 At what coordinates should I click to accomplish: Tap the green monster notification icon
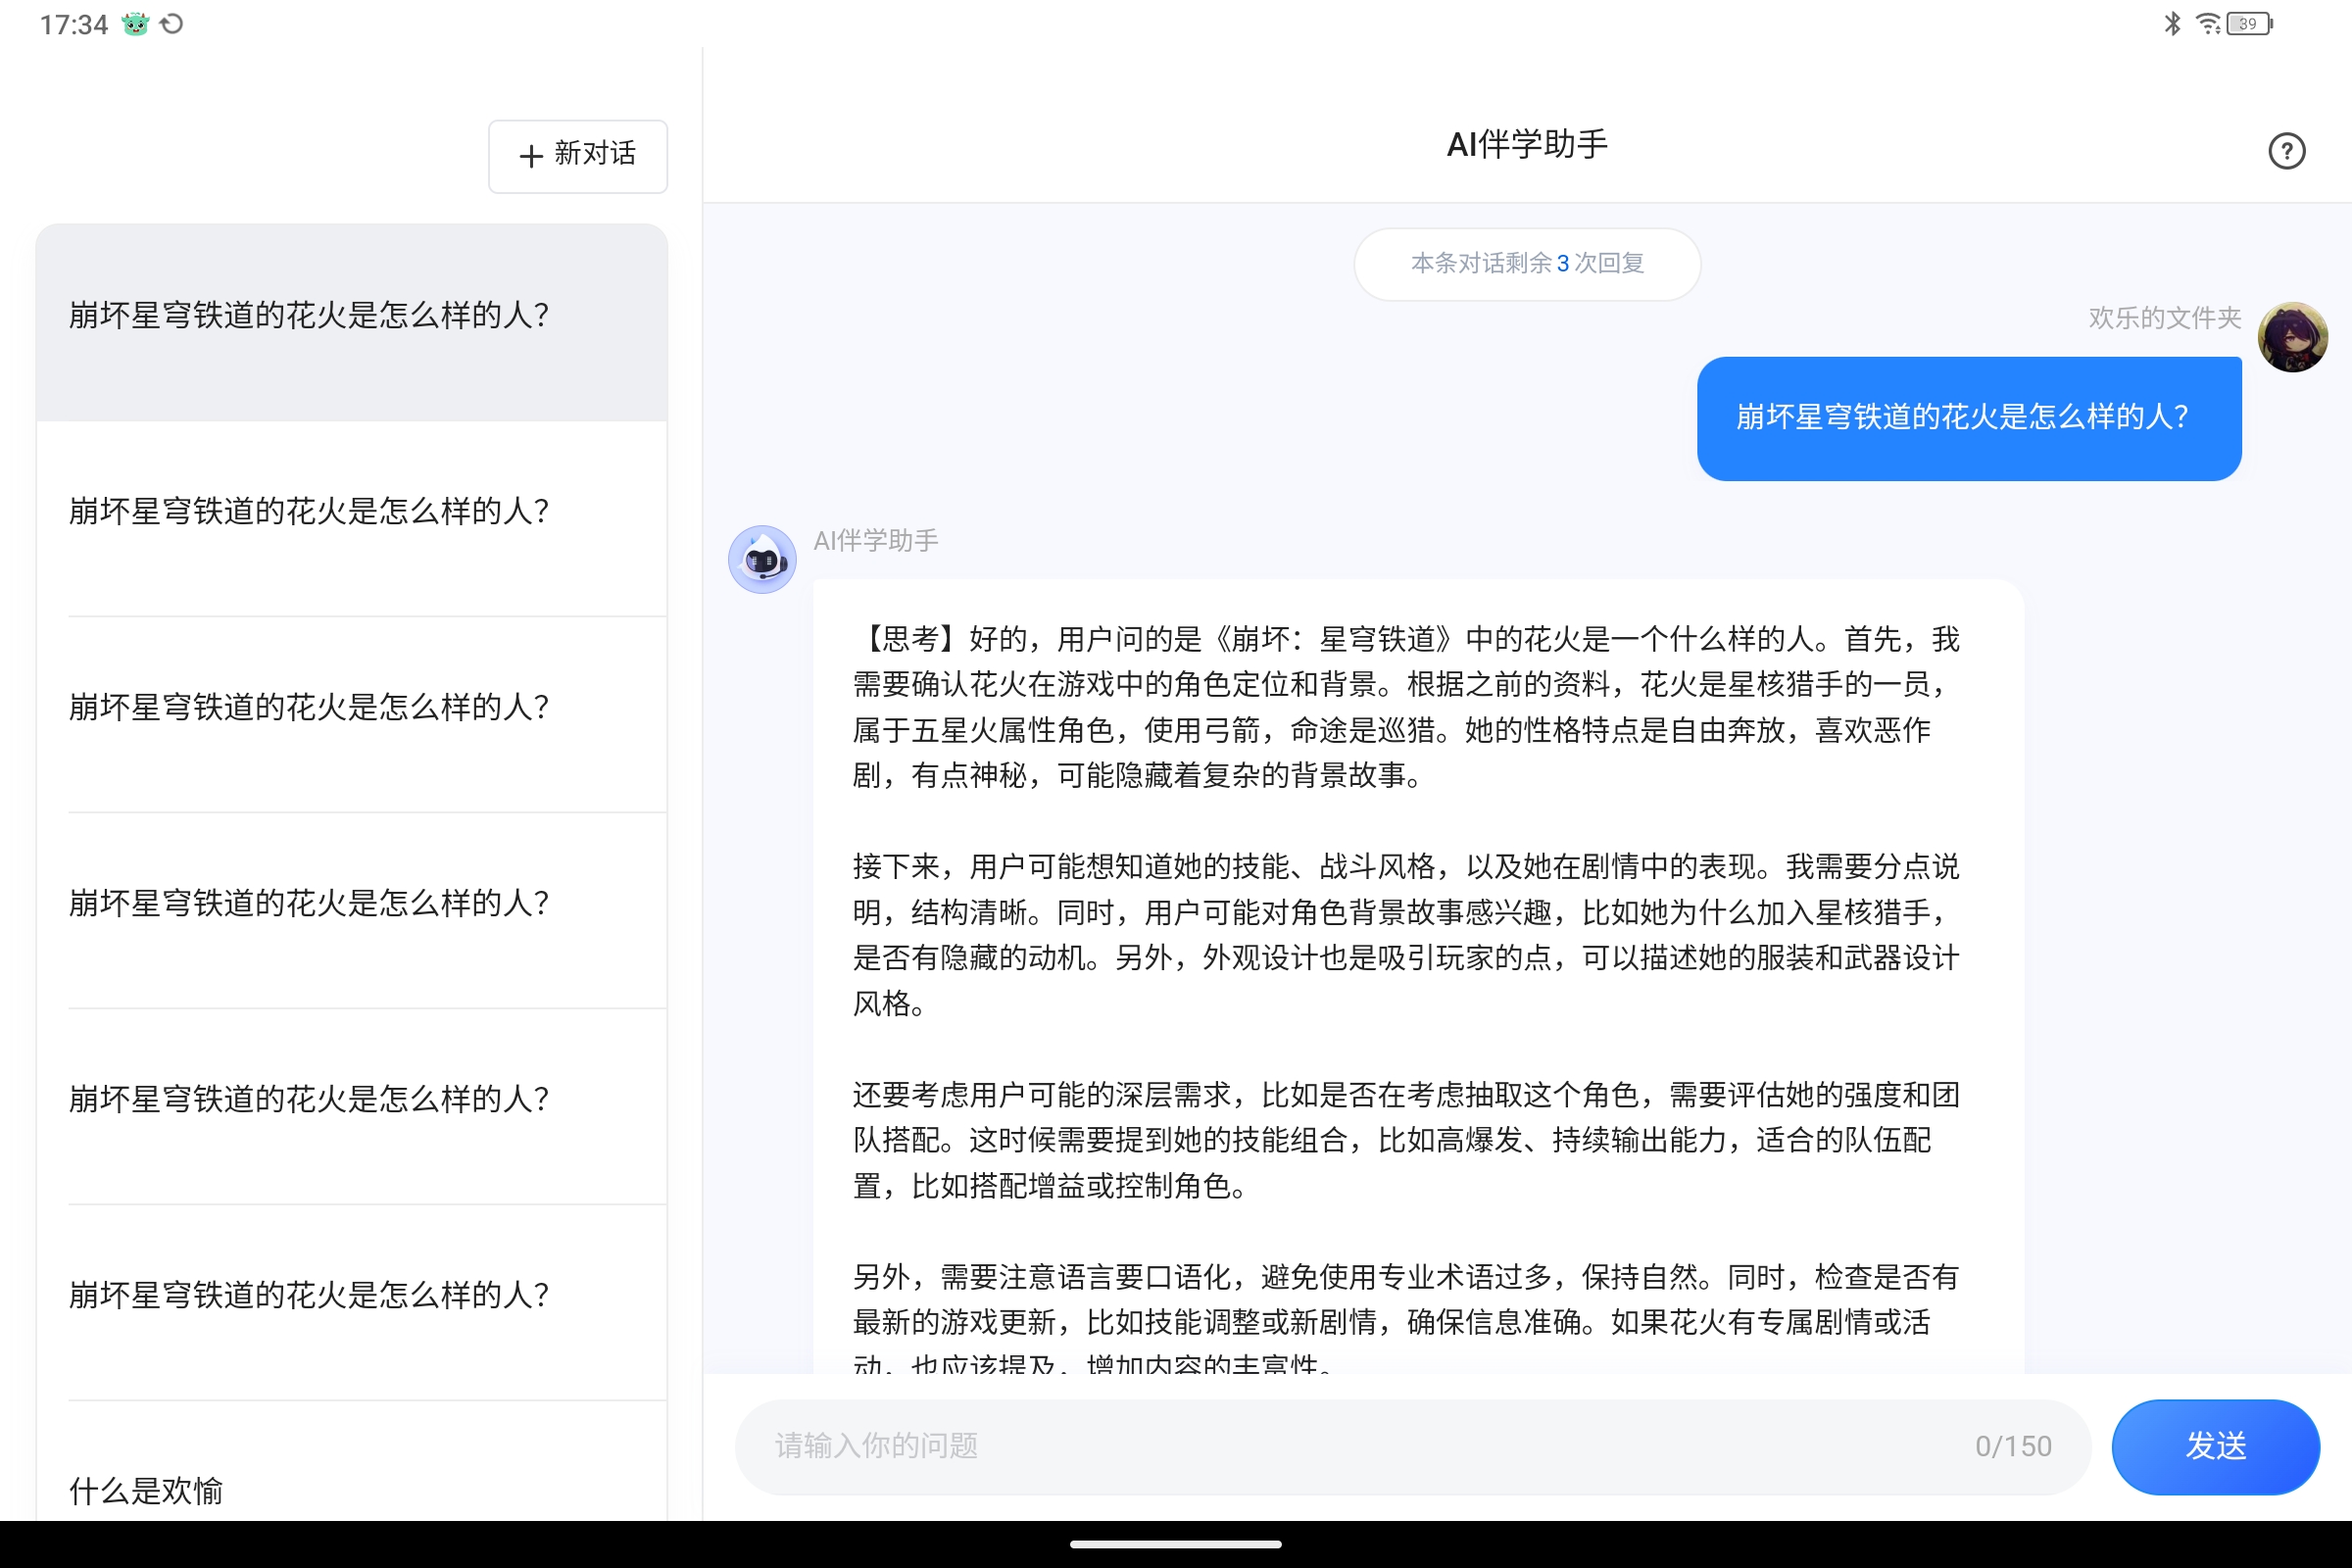coord(135,24)
